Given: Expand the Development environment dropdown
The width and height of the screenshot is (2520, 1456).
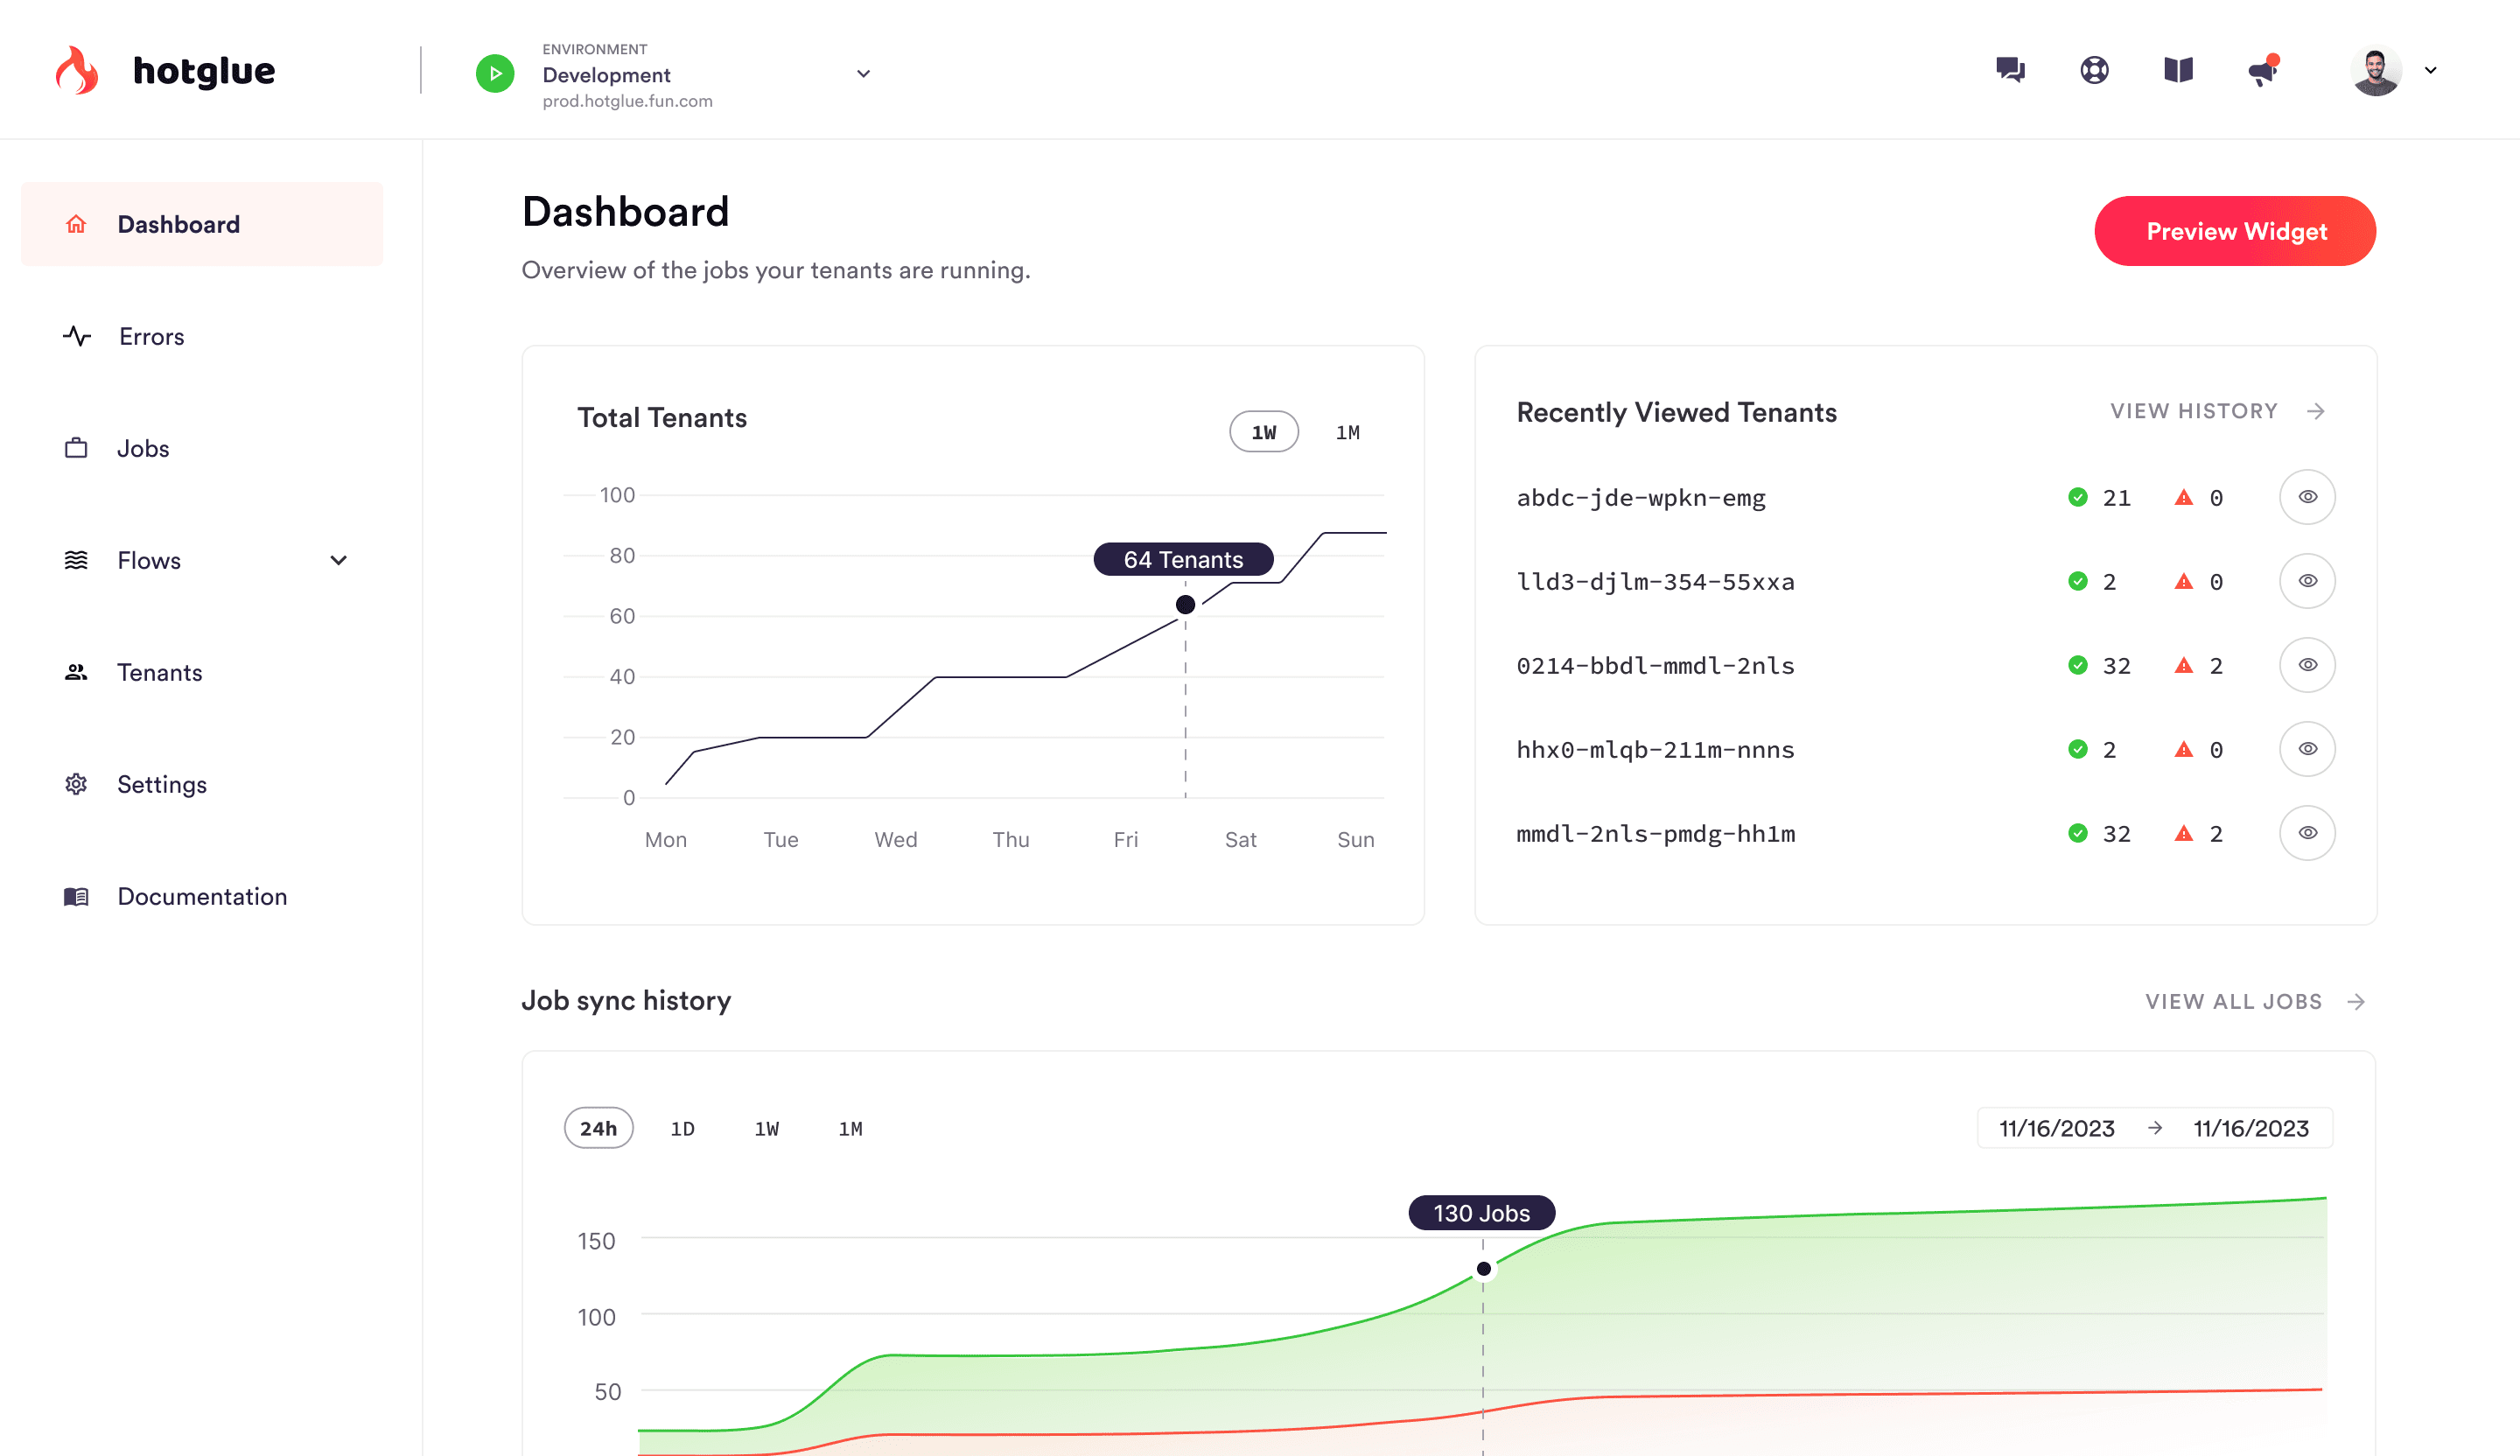Looking at the screenshot, I should click(863, 74).
